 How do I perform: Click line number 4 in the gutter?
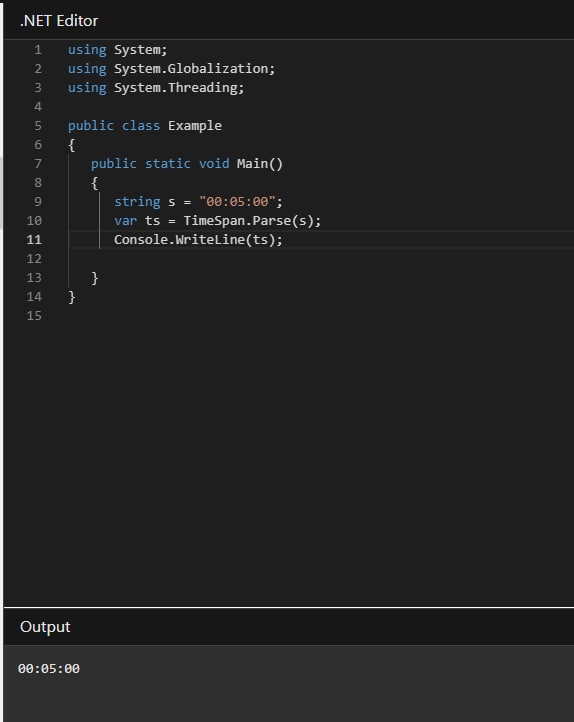pyautogui.click(x=38, y=107)
